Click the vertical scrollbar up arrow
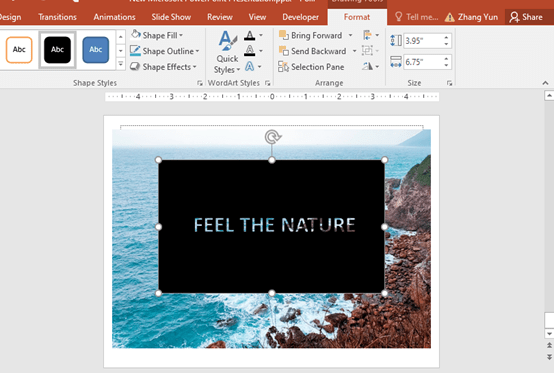 549,95
